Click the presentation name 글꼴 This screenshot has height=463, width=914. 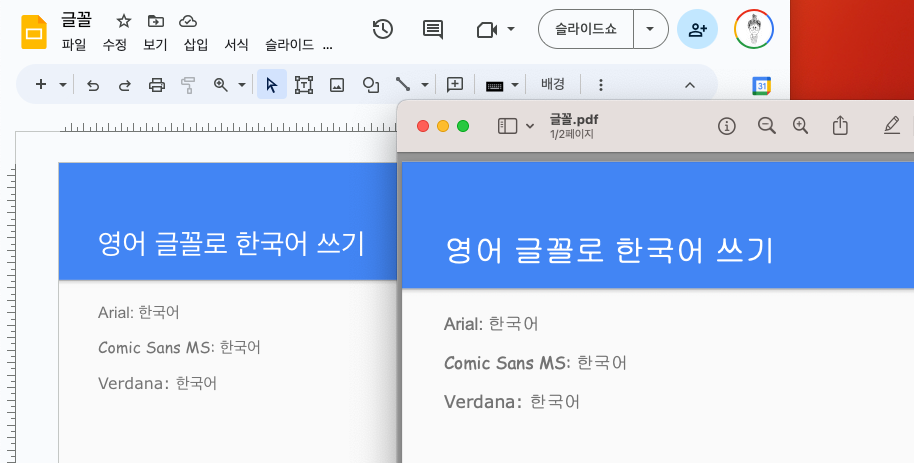(76, 20)
